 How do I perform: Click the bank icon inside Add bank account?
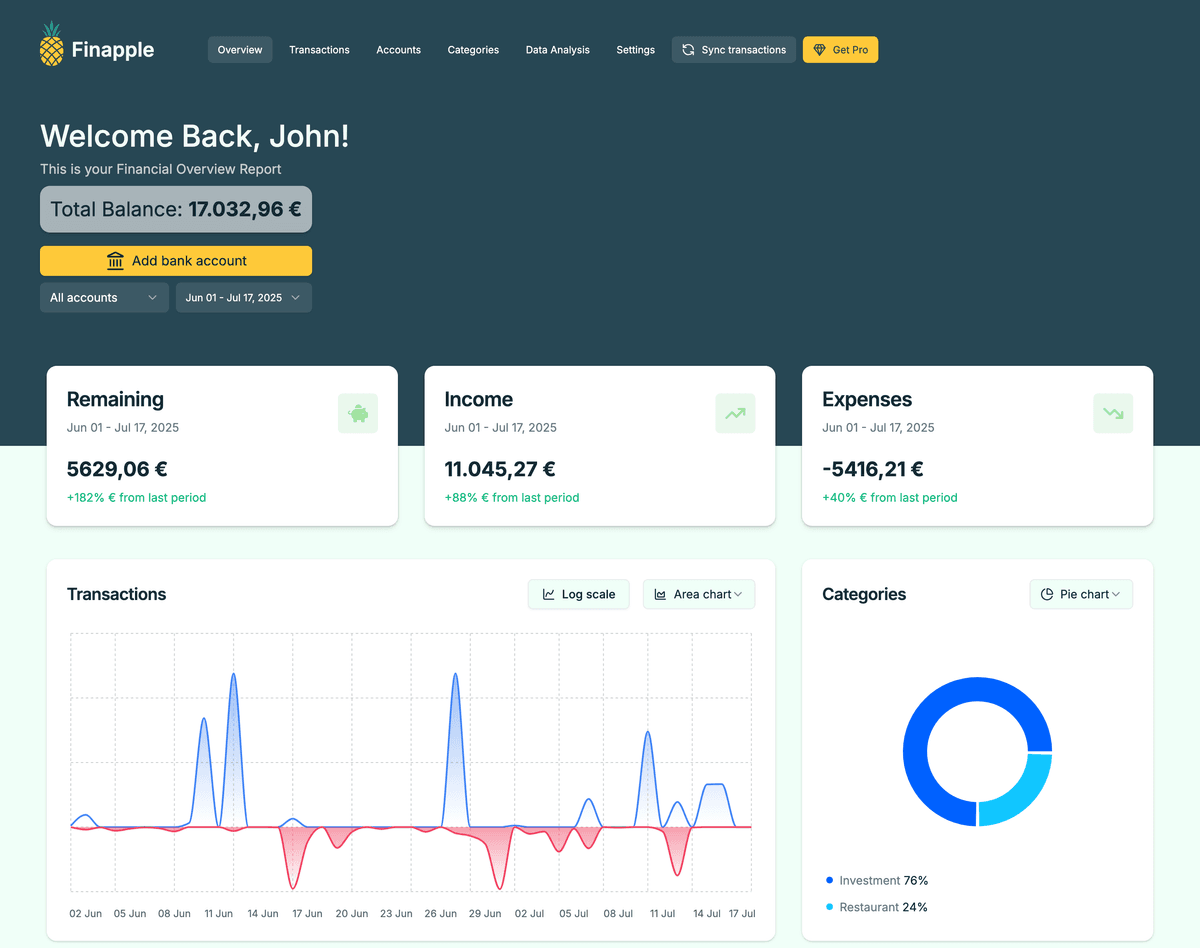click(115, 260)
